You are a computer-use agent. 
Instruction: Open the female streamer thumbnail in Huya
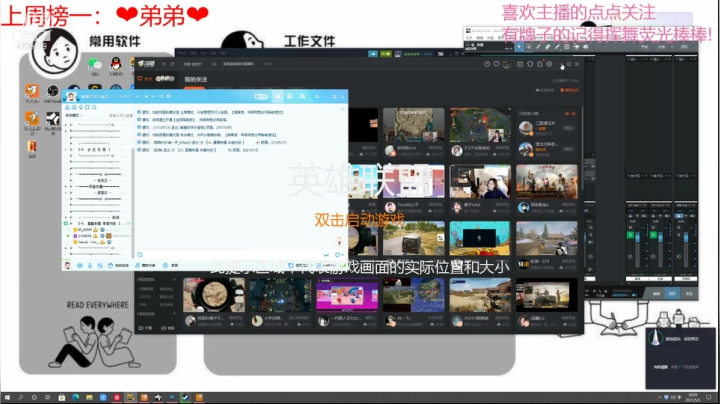(x=480, y=182)
